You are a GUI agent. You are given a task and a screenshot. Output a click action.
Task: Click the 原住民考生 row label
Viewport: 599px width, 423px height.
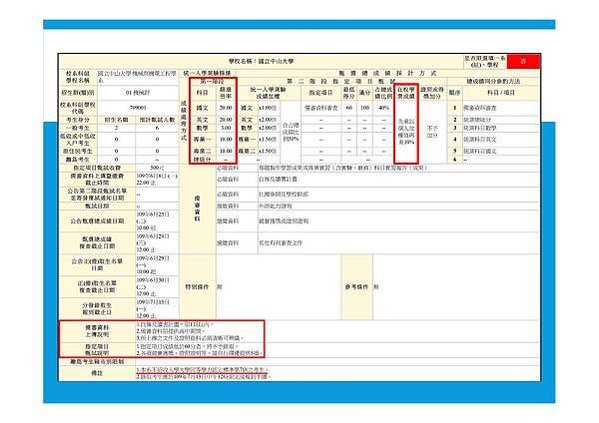[78, 151]
